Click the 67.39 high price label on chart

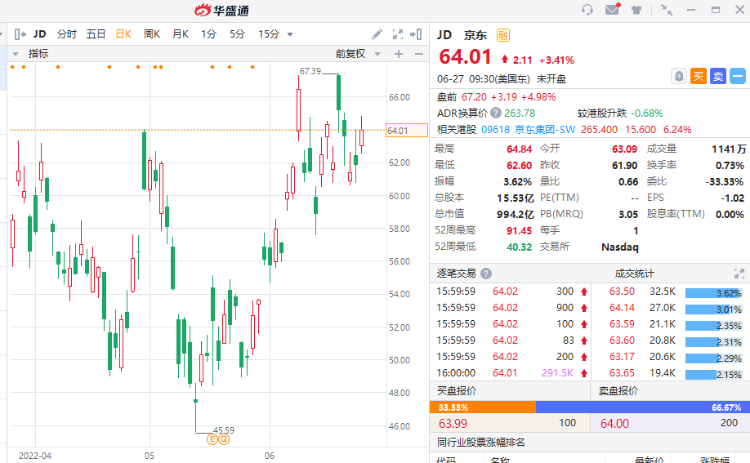[x=310, y=71]
